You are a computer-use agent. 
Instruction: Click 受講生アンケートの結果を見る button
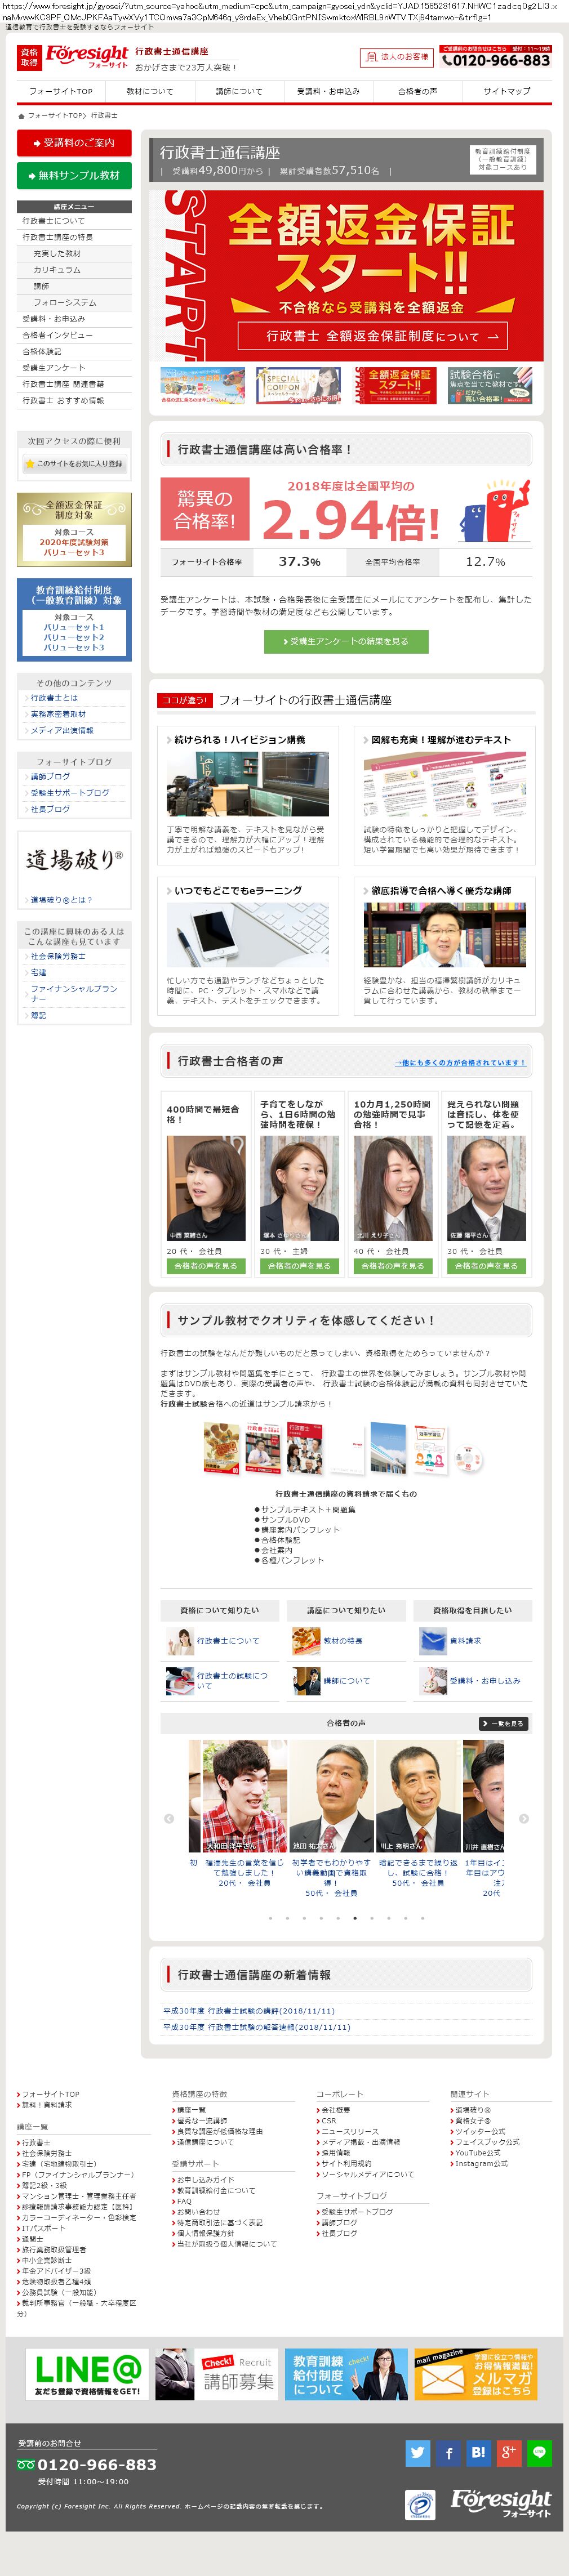(x=346, y=641)
